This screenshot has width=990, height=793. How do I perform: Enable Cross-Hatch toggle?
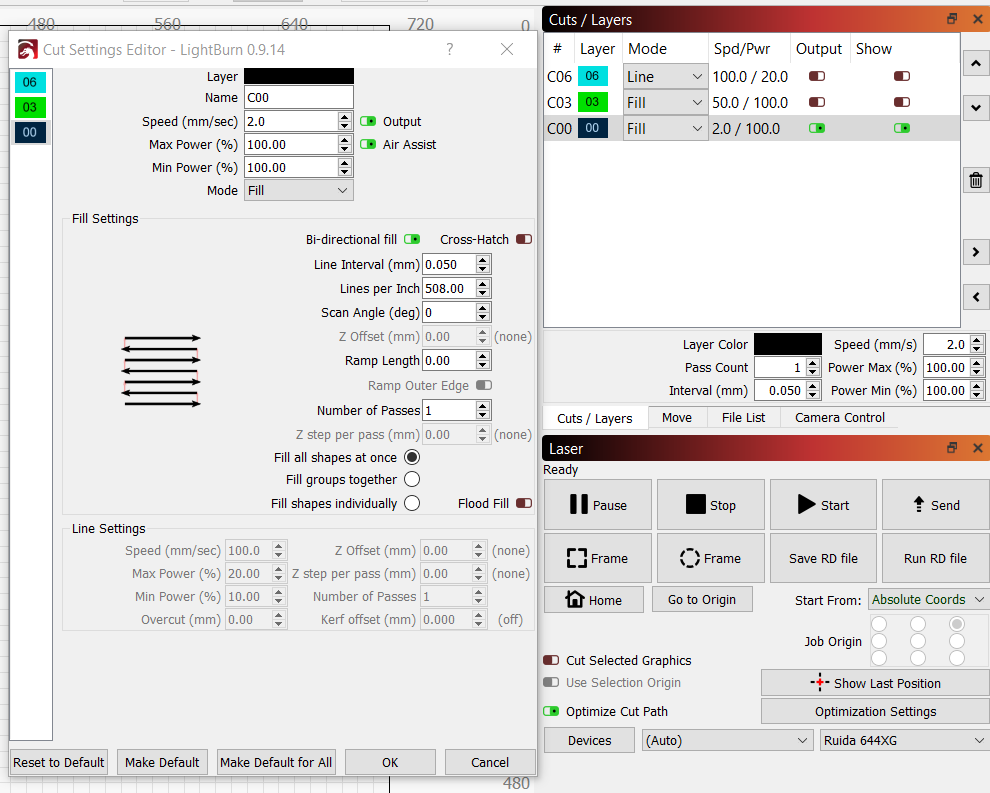[523, 239]
